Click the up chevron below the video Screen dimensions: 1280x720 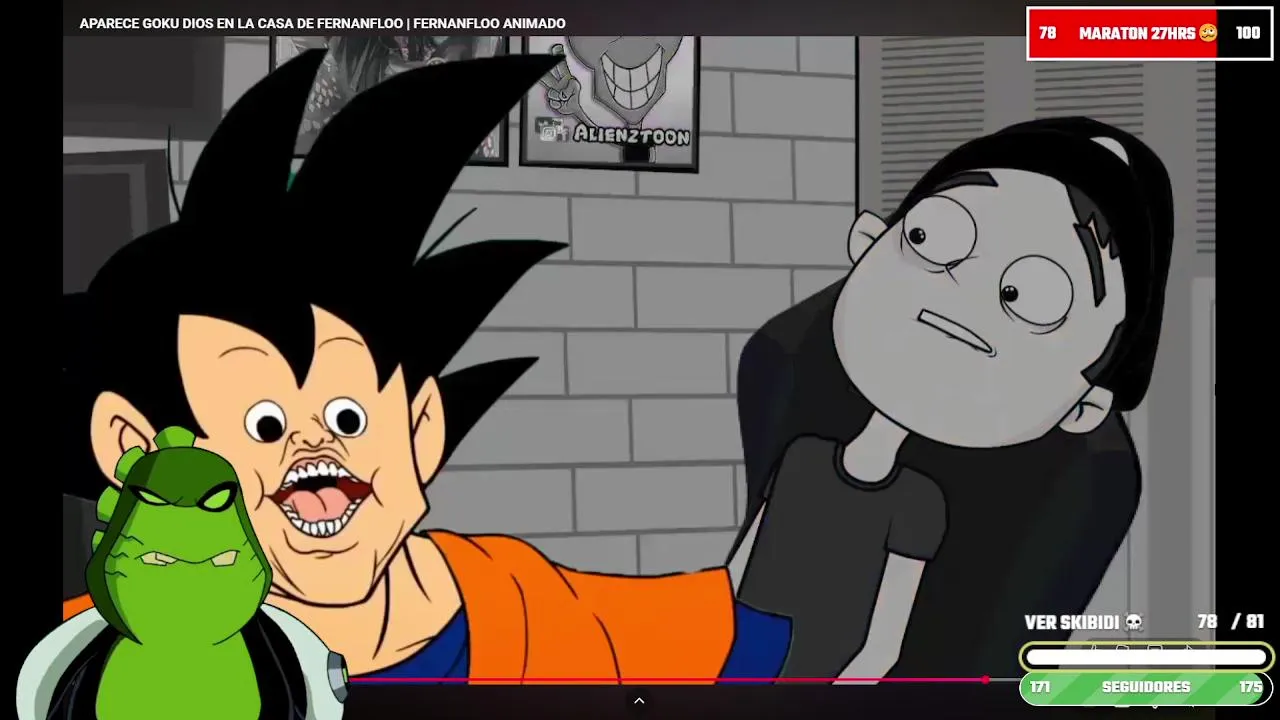point(639,701)
